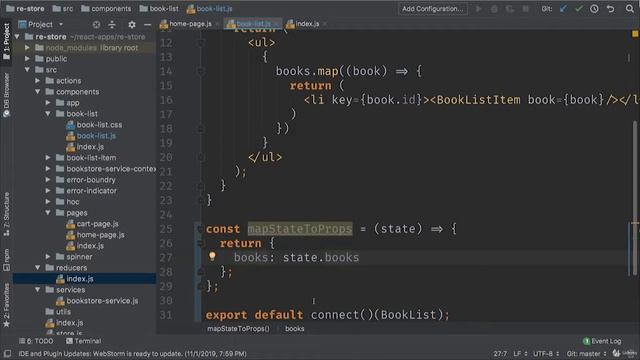Screen dimensions: 640x360
Task: Click Add Configuration button
Action: coord(433,9)
